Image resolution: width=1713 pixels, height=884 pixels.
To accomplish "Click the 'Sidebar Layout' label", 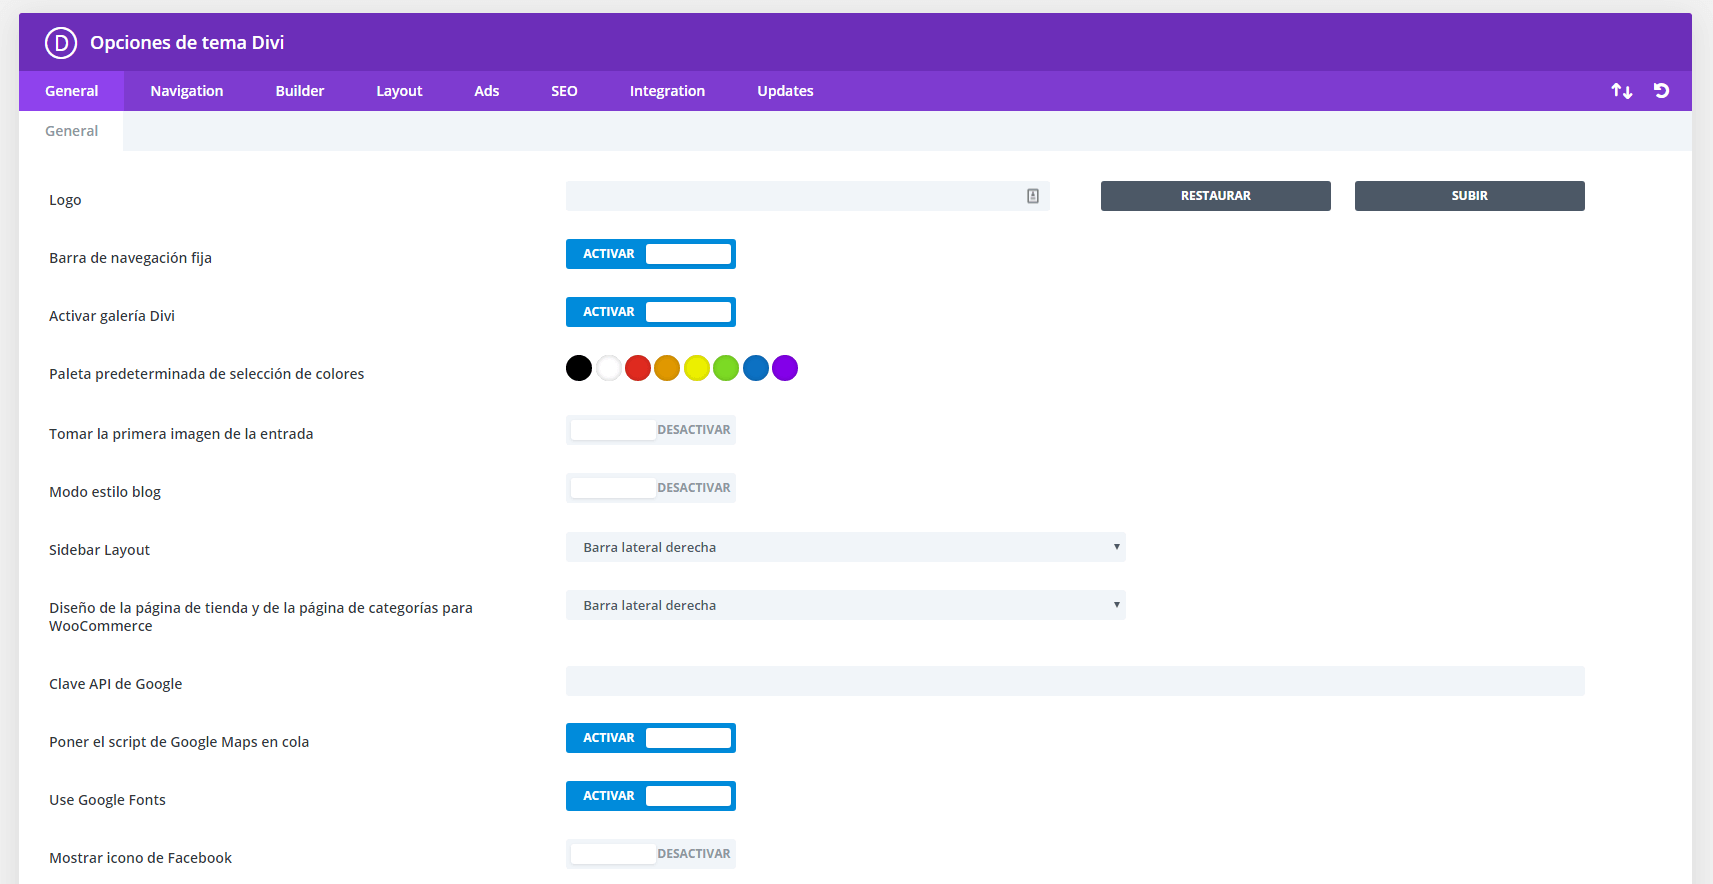I will 100,550.
